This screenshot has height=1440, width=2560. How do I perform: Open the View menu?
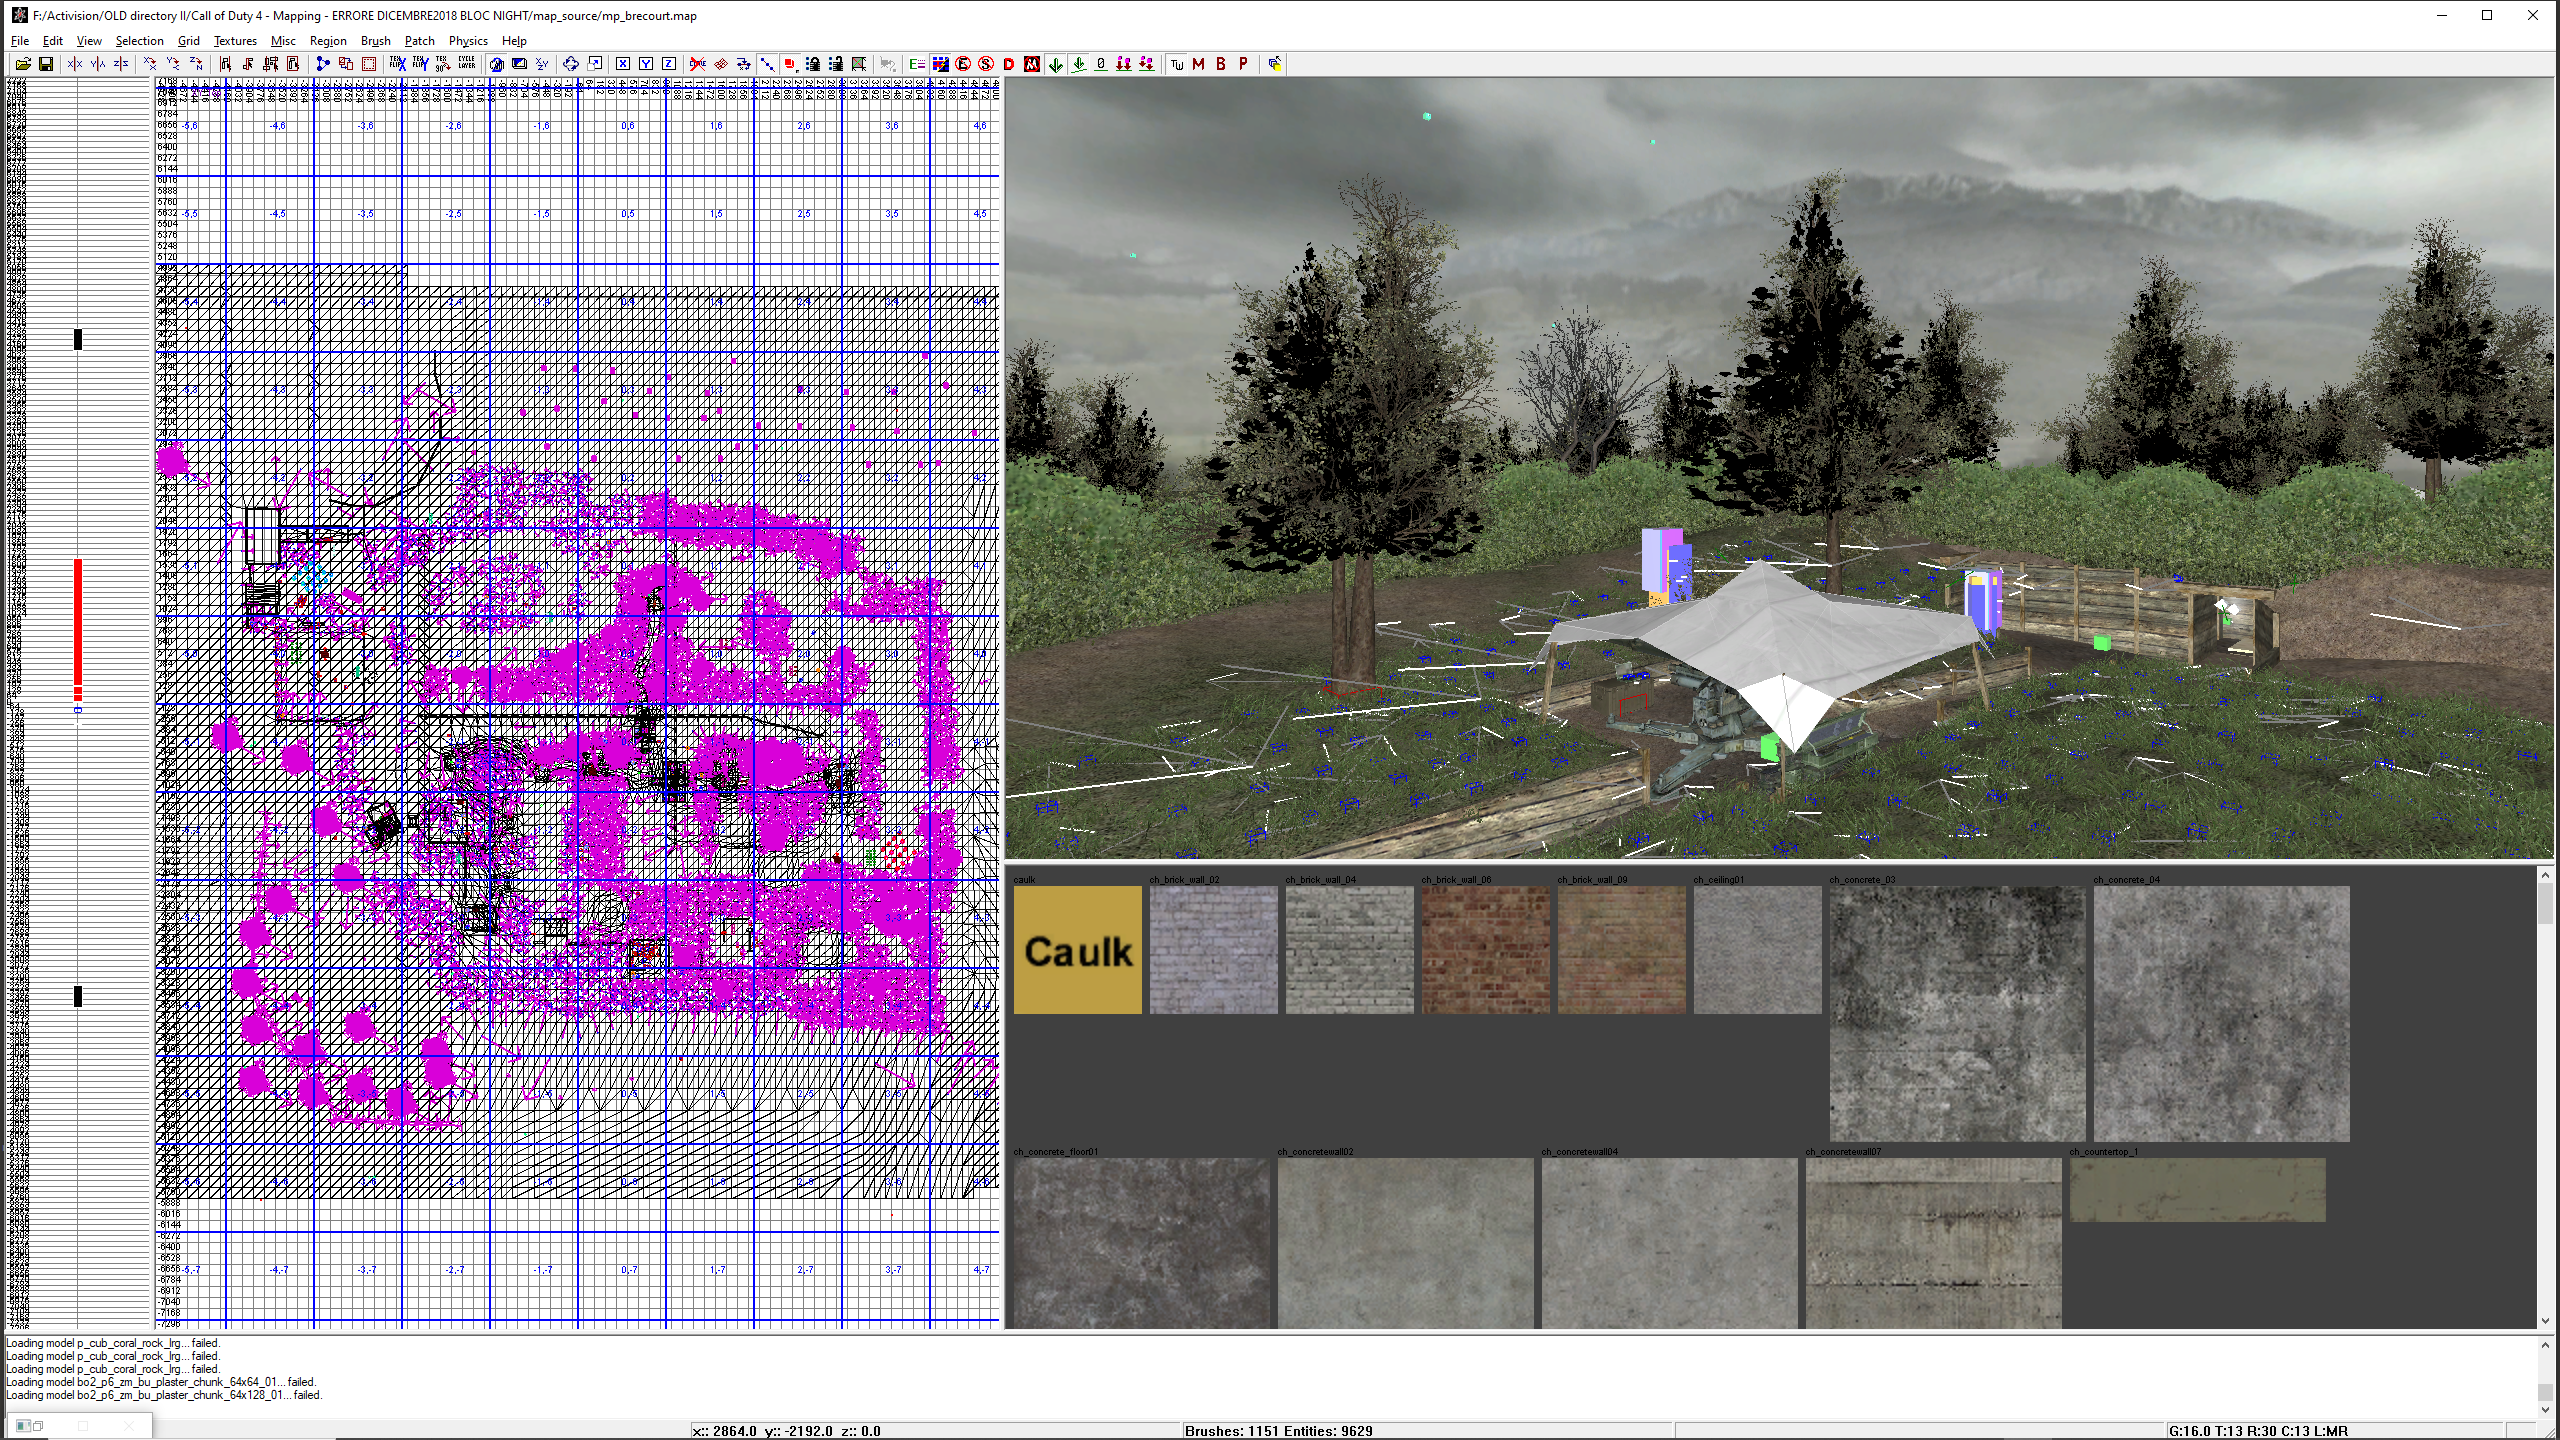[x=89, y=41]
